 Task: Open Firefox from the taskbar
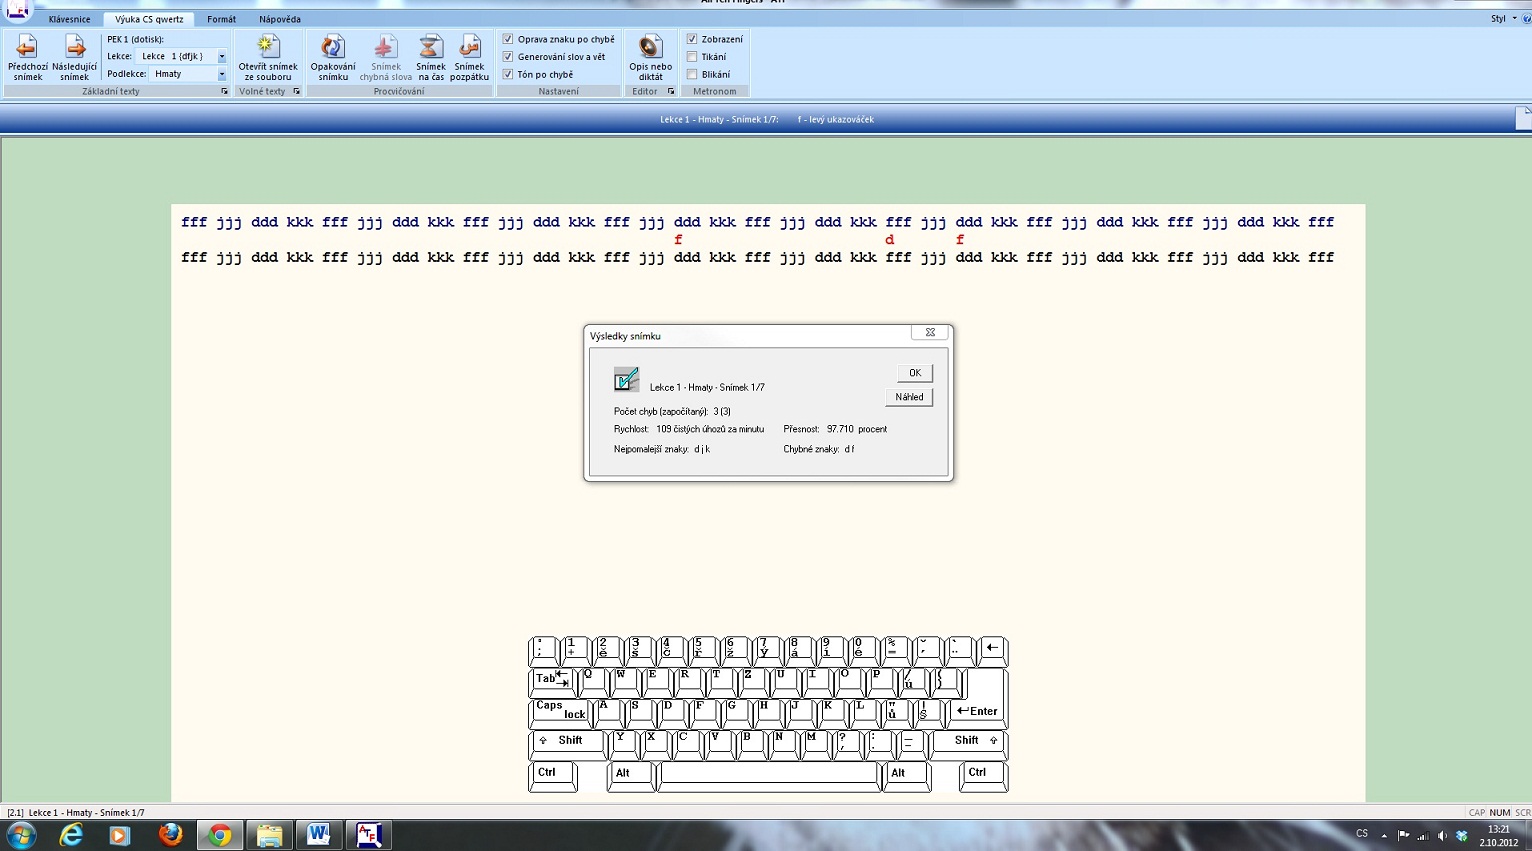[x=170, y=835]
